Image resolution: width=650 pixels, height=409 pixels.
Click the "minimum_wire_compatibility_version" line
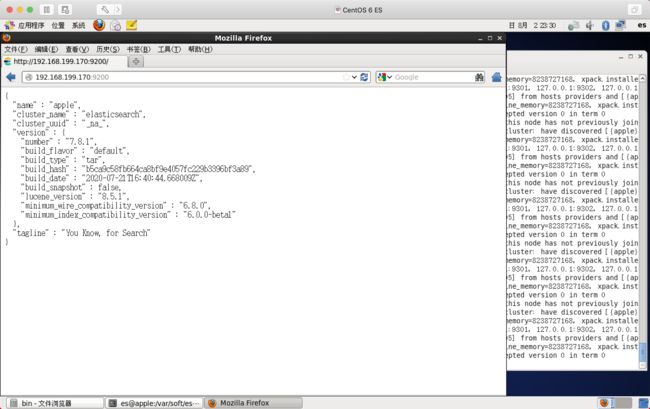pos(116,206)
